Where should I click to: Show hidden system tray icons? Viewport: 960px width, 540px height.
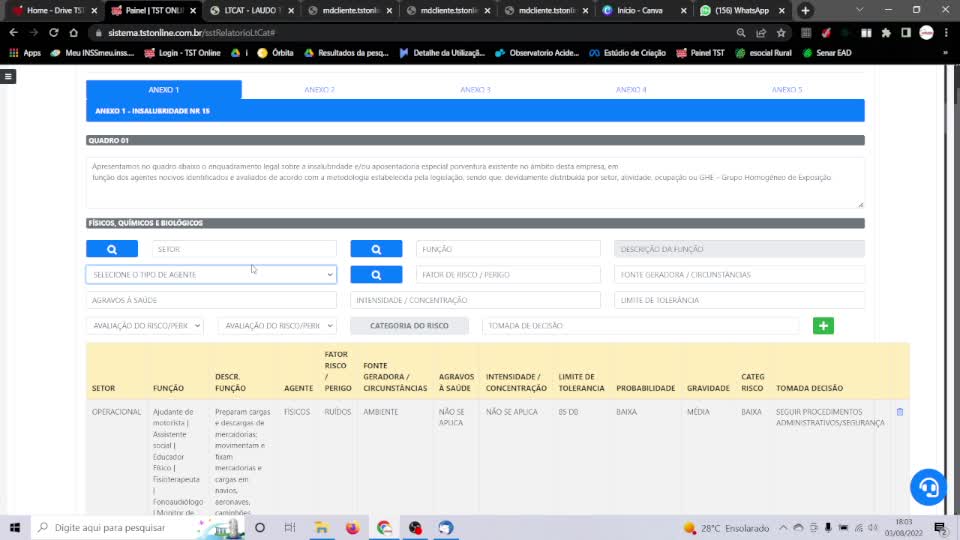pyautogui.click(x=783, y=528)
